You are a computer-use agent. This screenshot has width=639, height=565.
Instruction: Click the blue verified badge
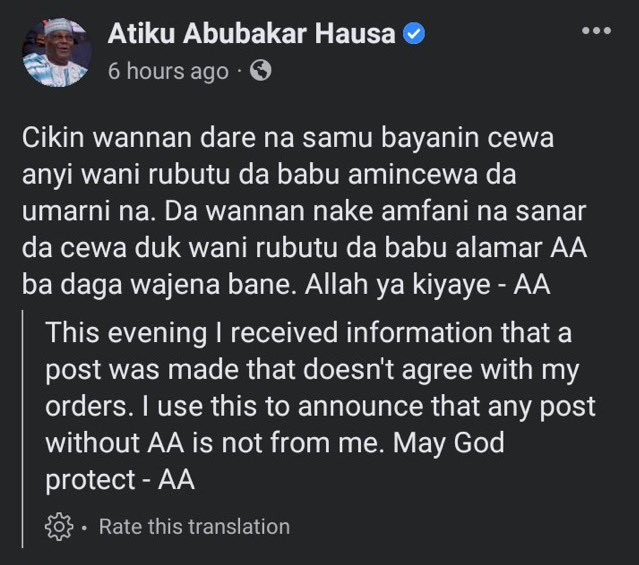(414, 35)
